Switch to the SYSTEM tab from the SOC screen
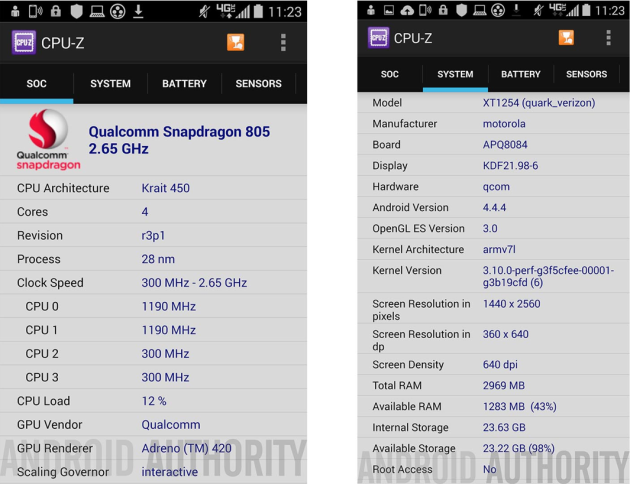 coord(110,84)
